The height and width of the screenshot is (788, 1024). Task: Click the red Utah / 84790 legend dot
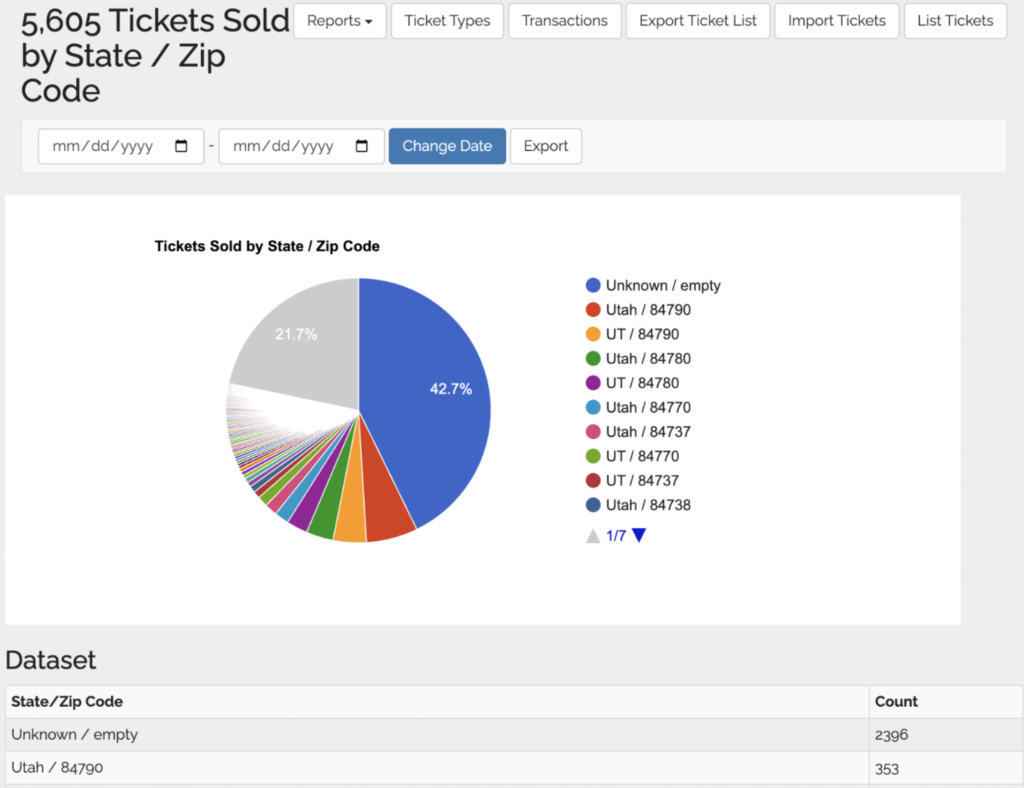click(x=593, y=310)
